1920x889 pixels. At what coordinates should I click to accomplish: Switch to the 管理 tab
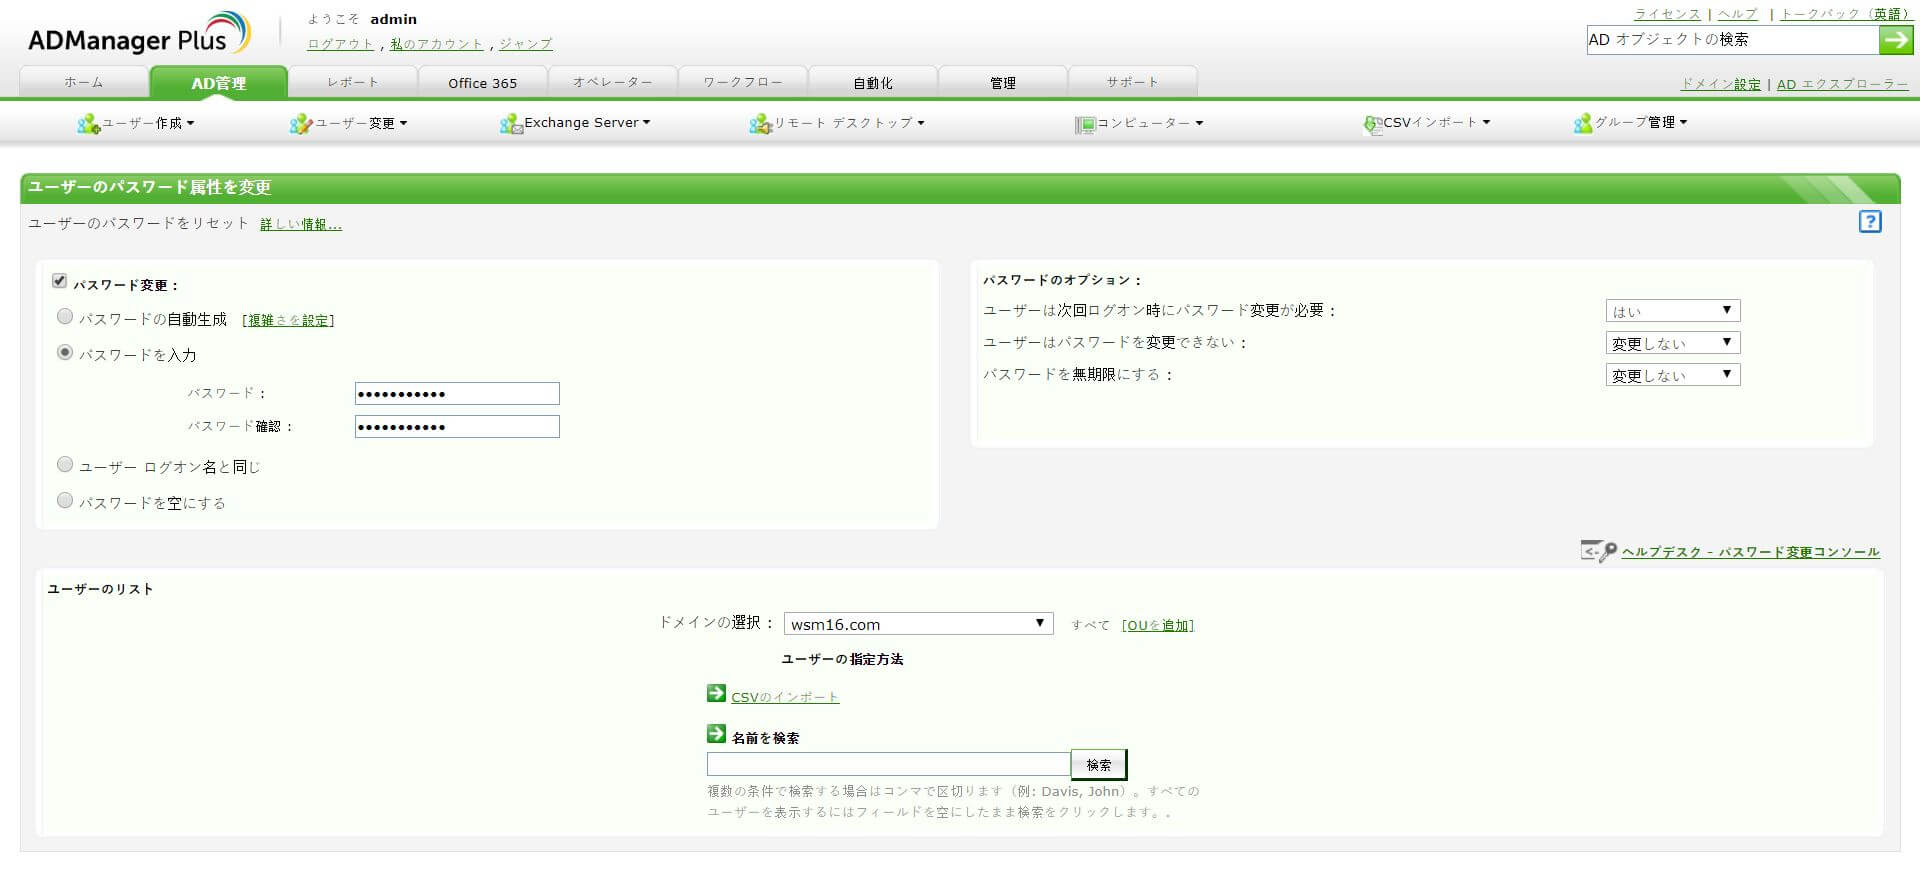point(1003,82)
